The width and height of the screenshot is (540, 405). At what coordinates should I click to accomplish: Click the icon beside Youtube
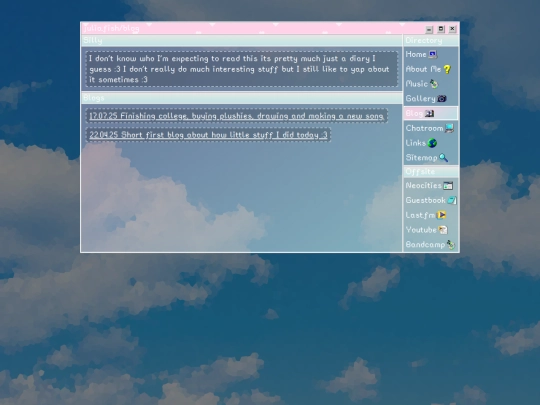pyautogui.click(x=443, y=230)
